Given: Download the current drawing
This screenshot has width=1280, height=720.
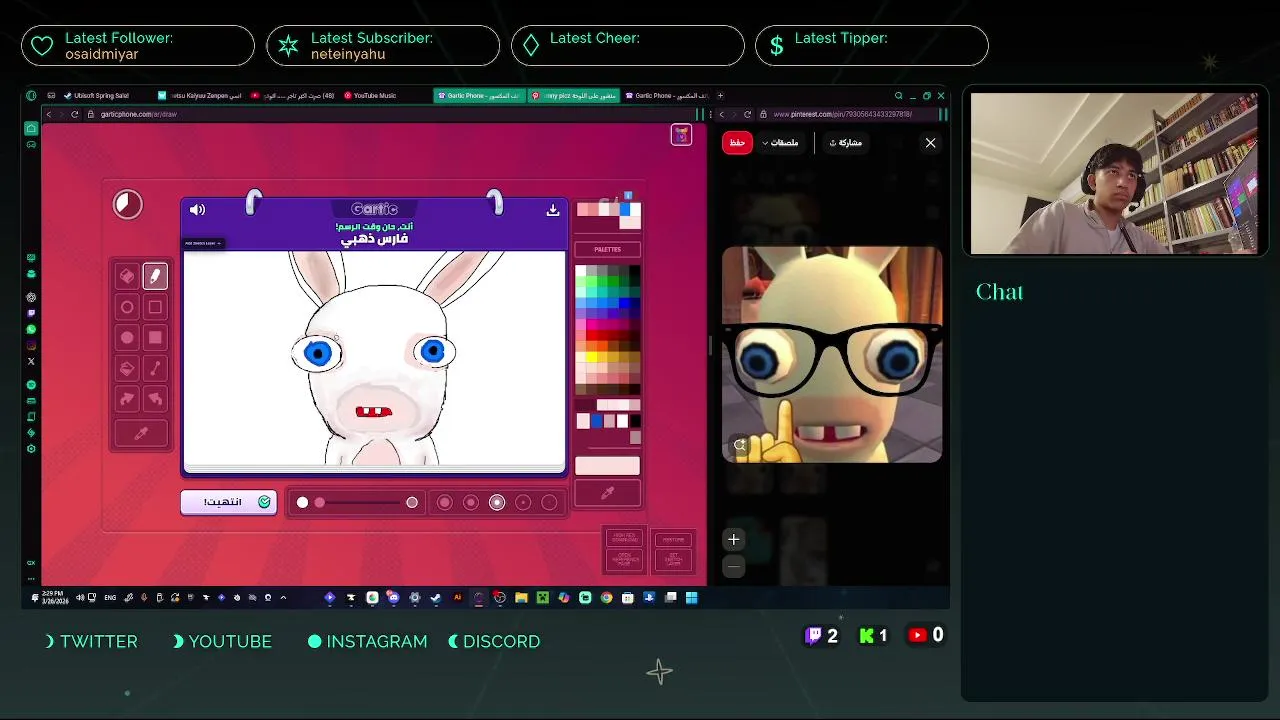Looking at the screenshot, I should [x=552, y=210].
